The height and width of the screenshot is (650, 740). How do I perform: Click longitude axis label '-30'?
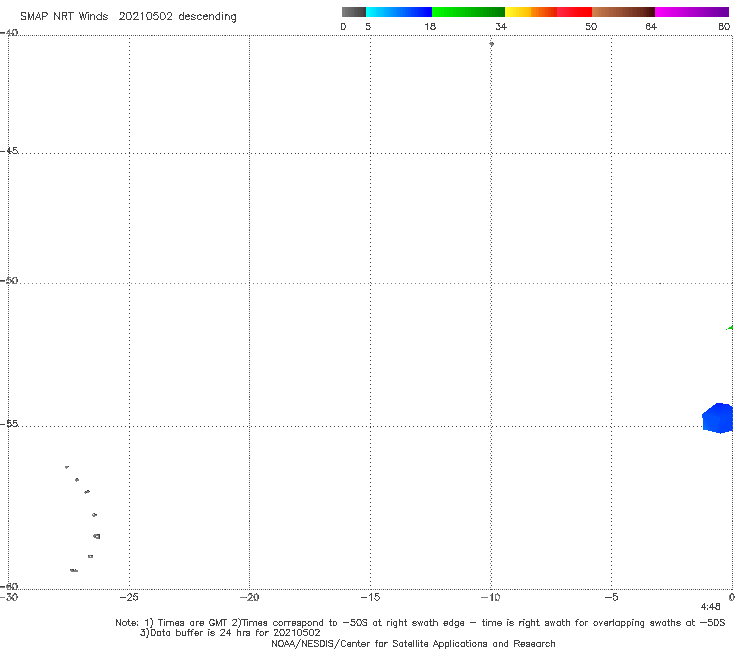[9, 597]
